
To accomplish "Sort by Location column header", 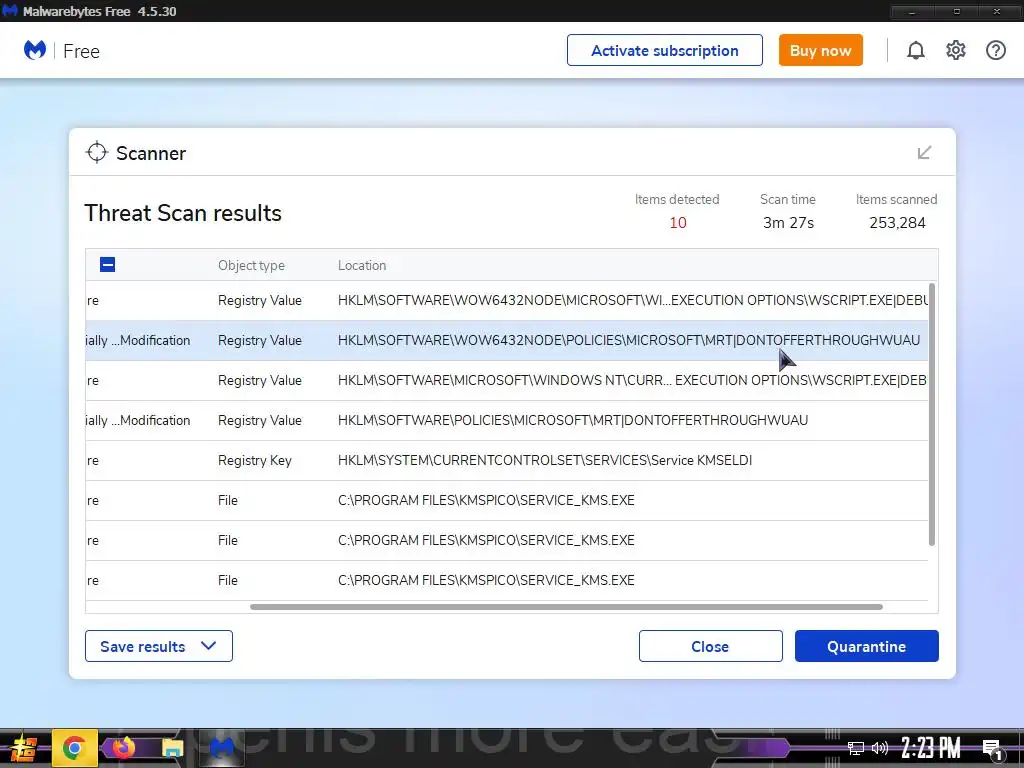I will coord(362,265).
